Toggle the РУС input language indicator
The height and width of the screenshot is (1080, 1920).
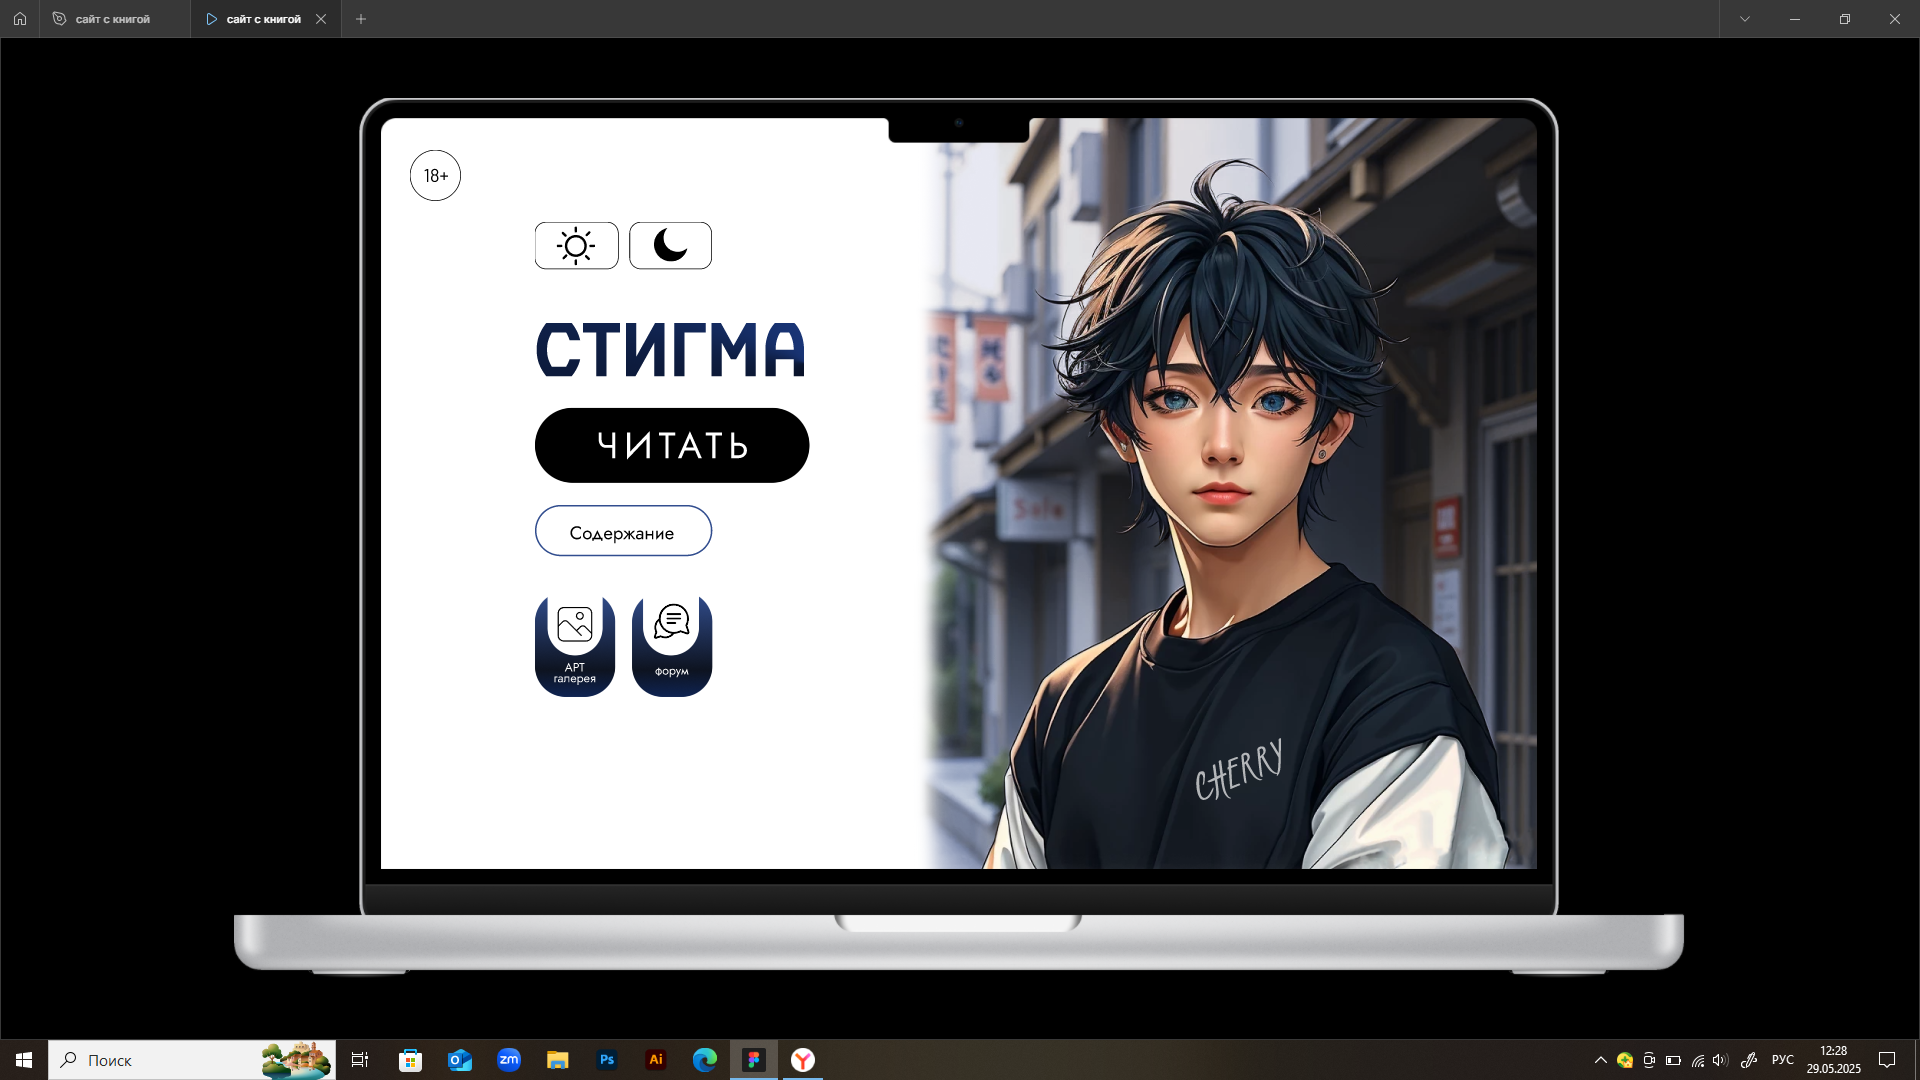(x=1782, y=1060)
